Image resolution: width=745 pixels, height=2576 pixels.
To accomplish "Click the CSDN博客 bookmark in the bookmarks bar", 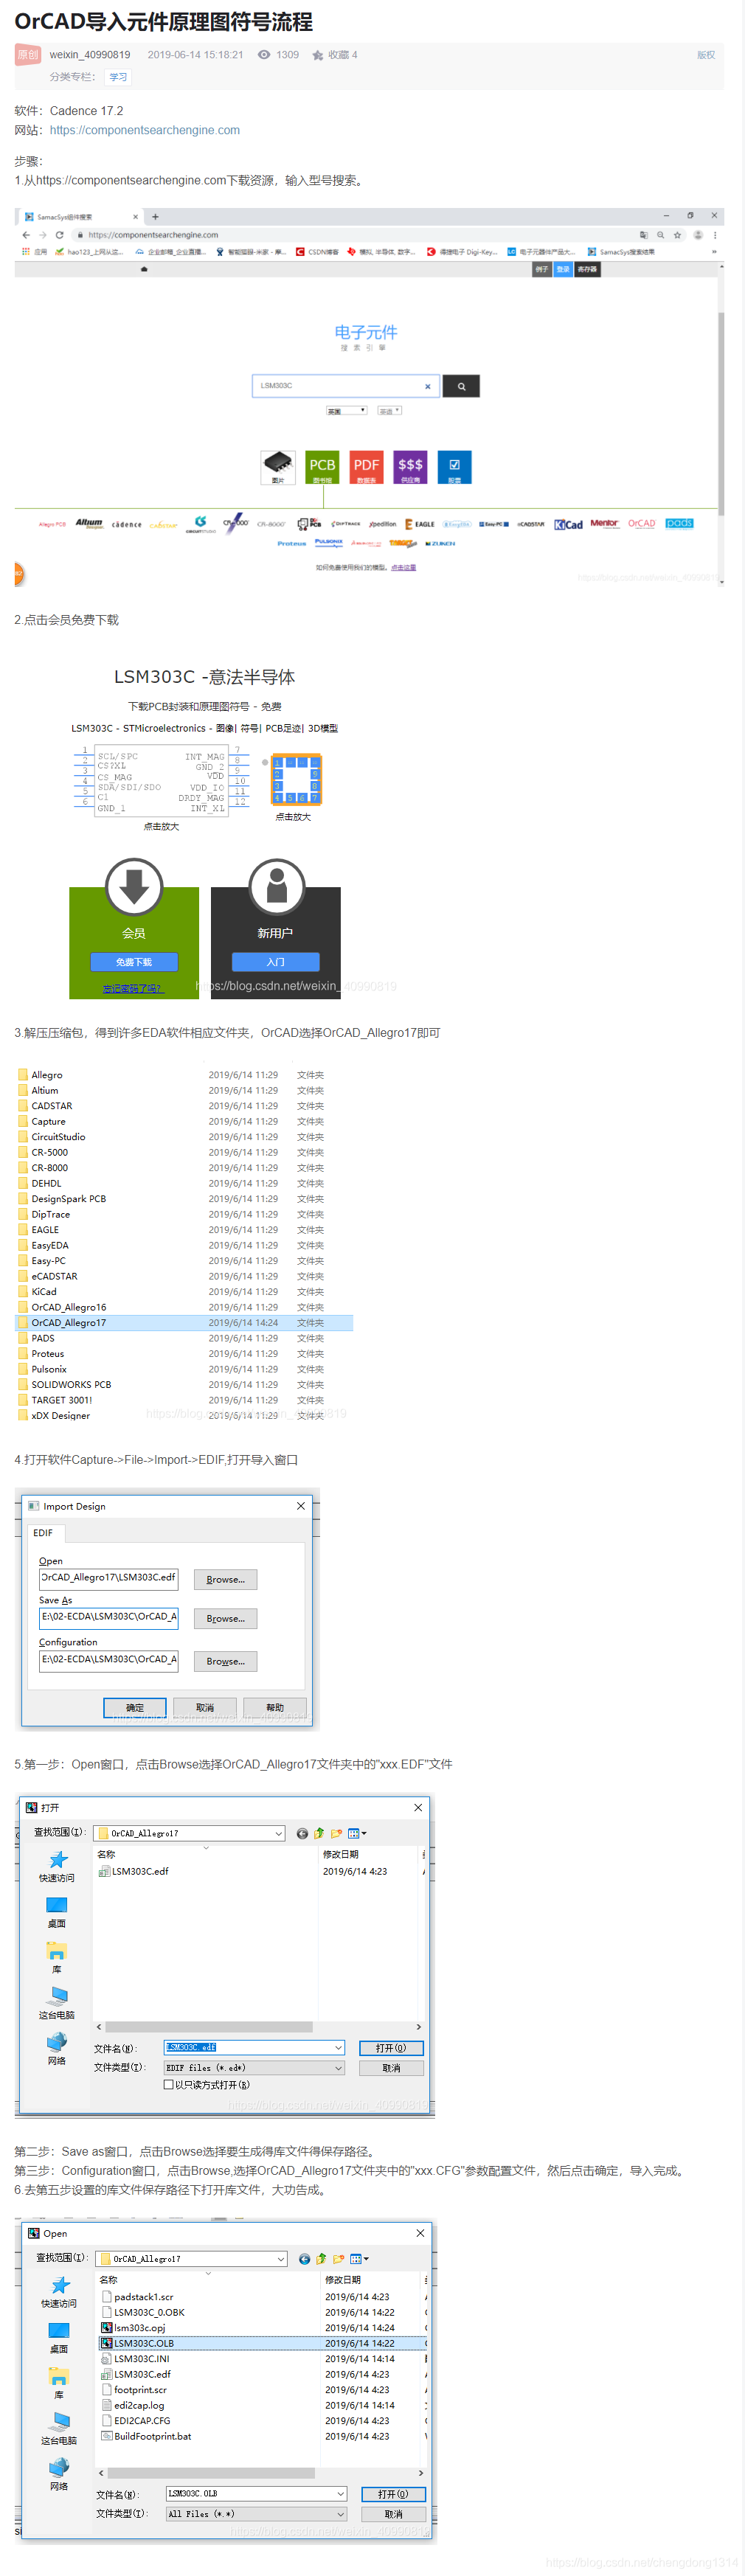I will click(x=317, y=252).
